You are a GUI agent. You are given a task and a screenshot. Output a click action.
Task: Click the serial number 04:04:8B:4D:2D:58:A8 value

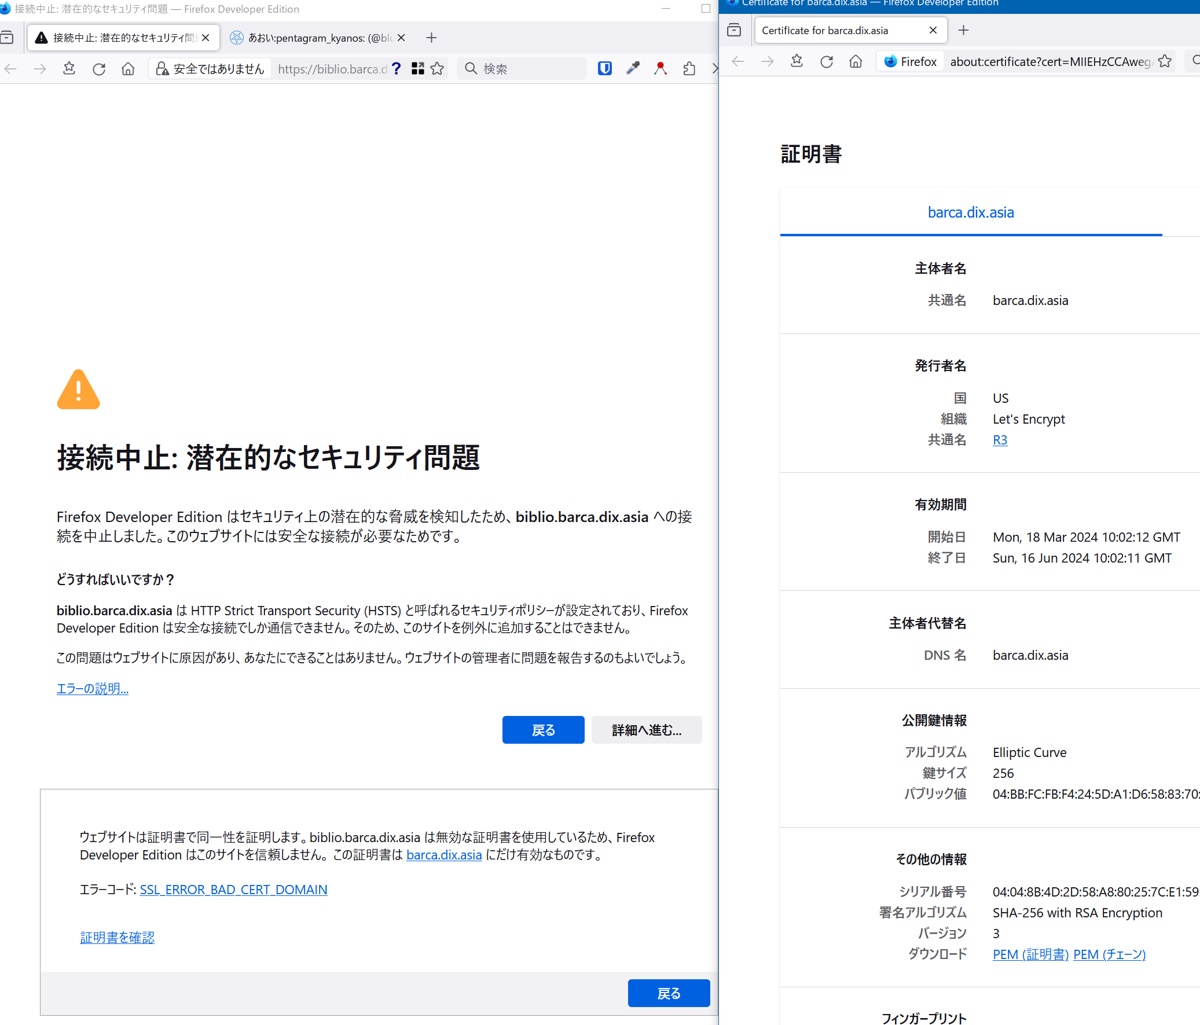(x=1096, y=892)
